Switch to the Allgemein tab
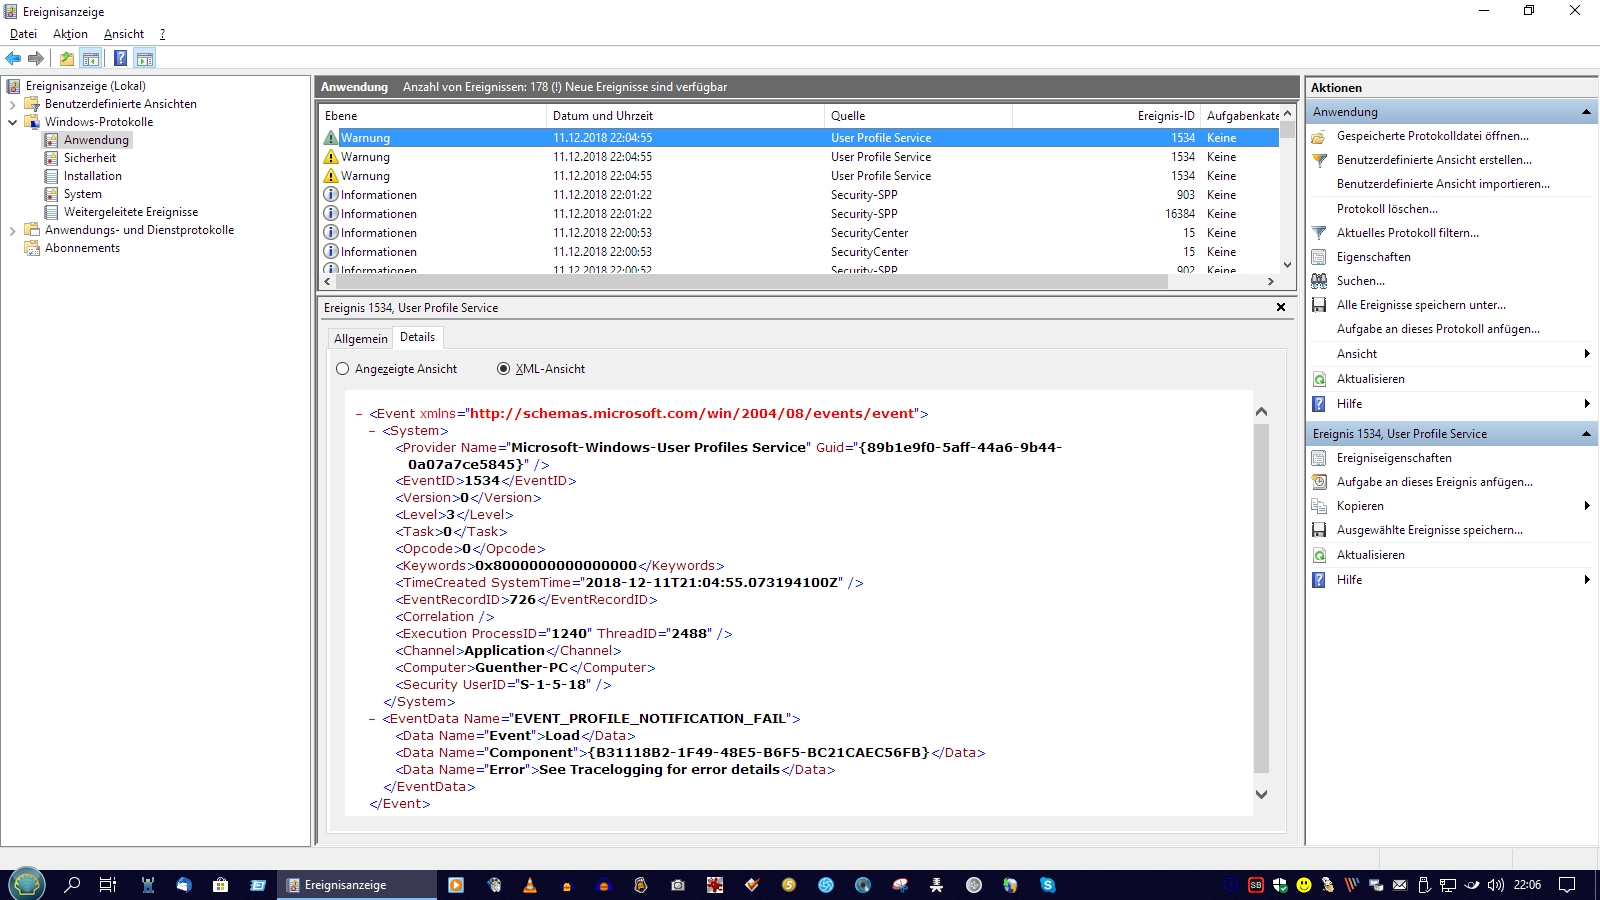 (360, 339)
